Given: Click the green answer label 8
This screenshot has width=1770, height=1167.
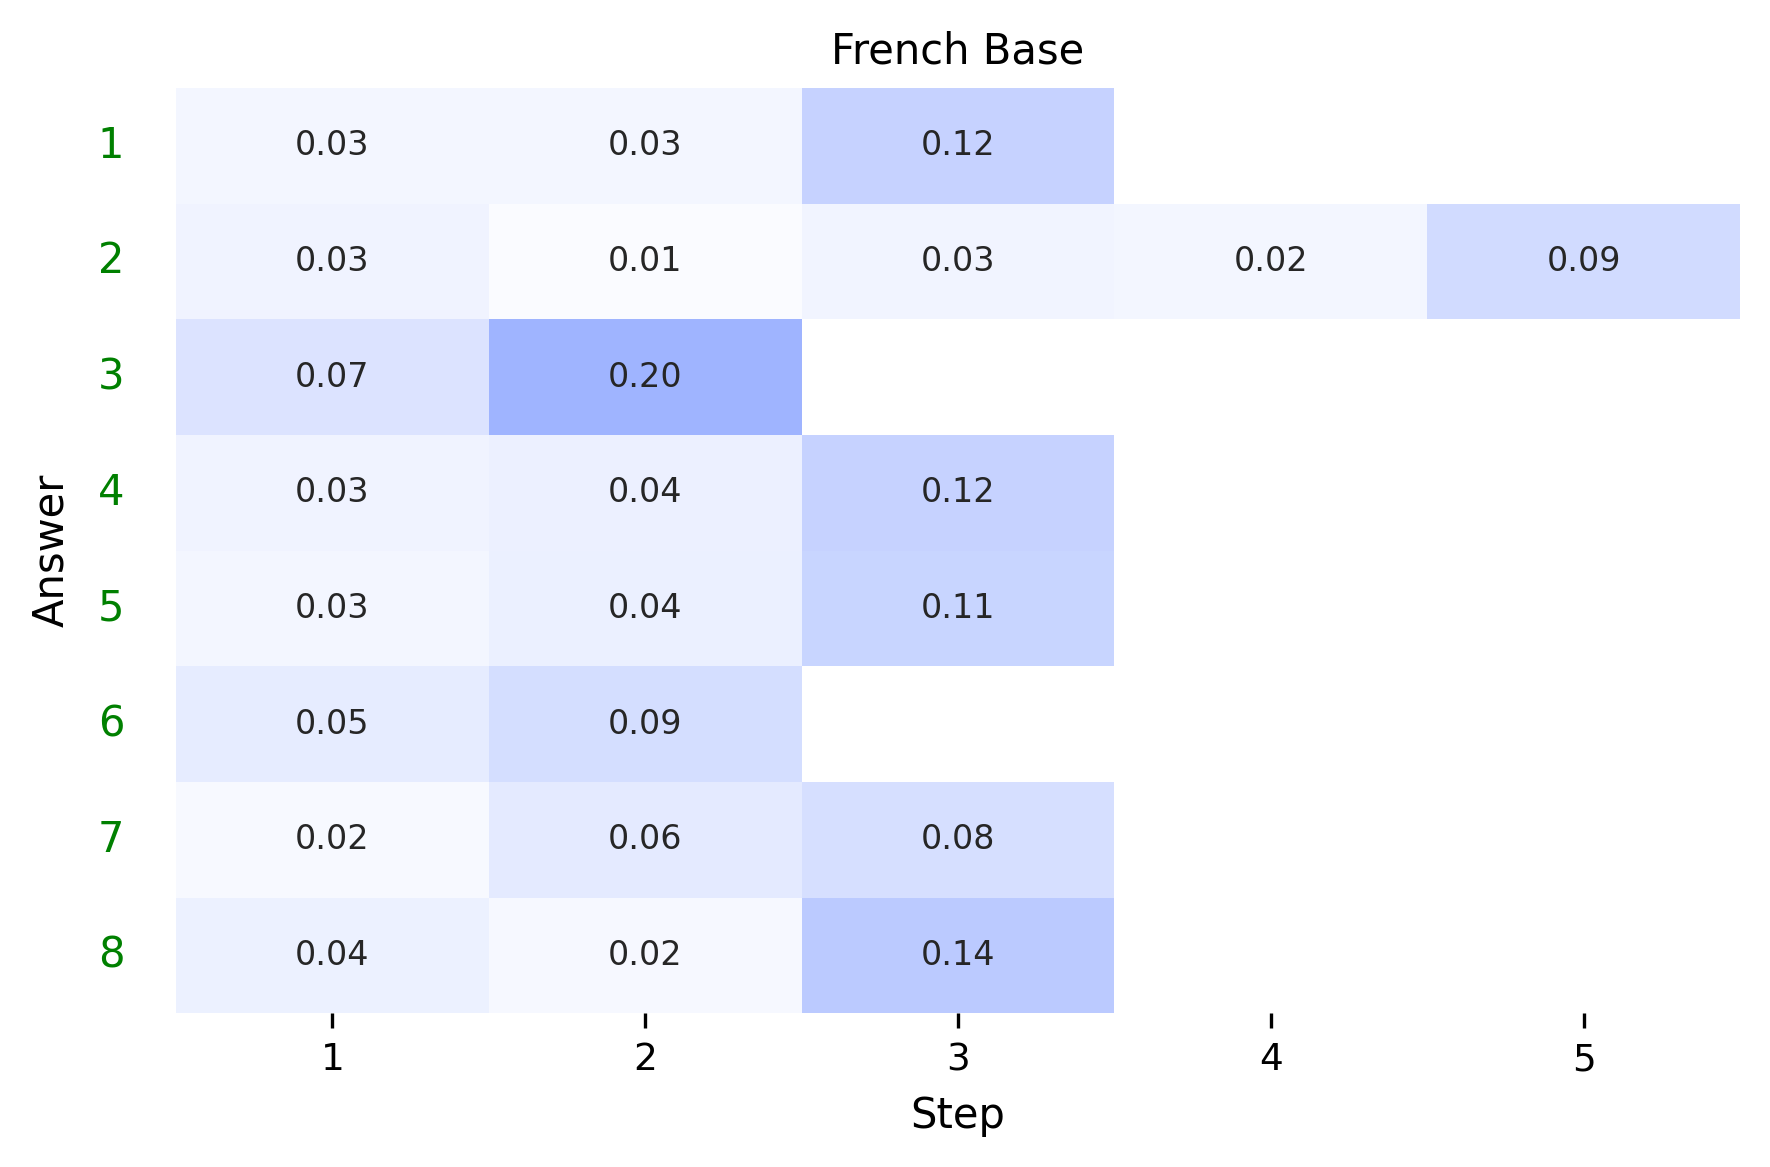Looking at the screenshot, I should [111, 954].
